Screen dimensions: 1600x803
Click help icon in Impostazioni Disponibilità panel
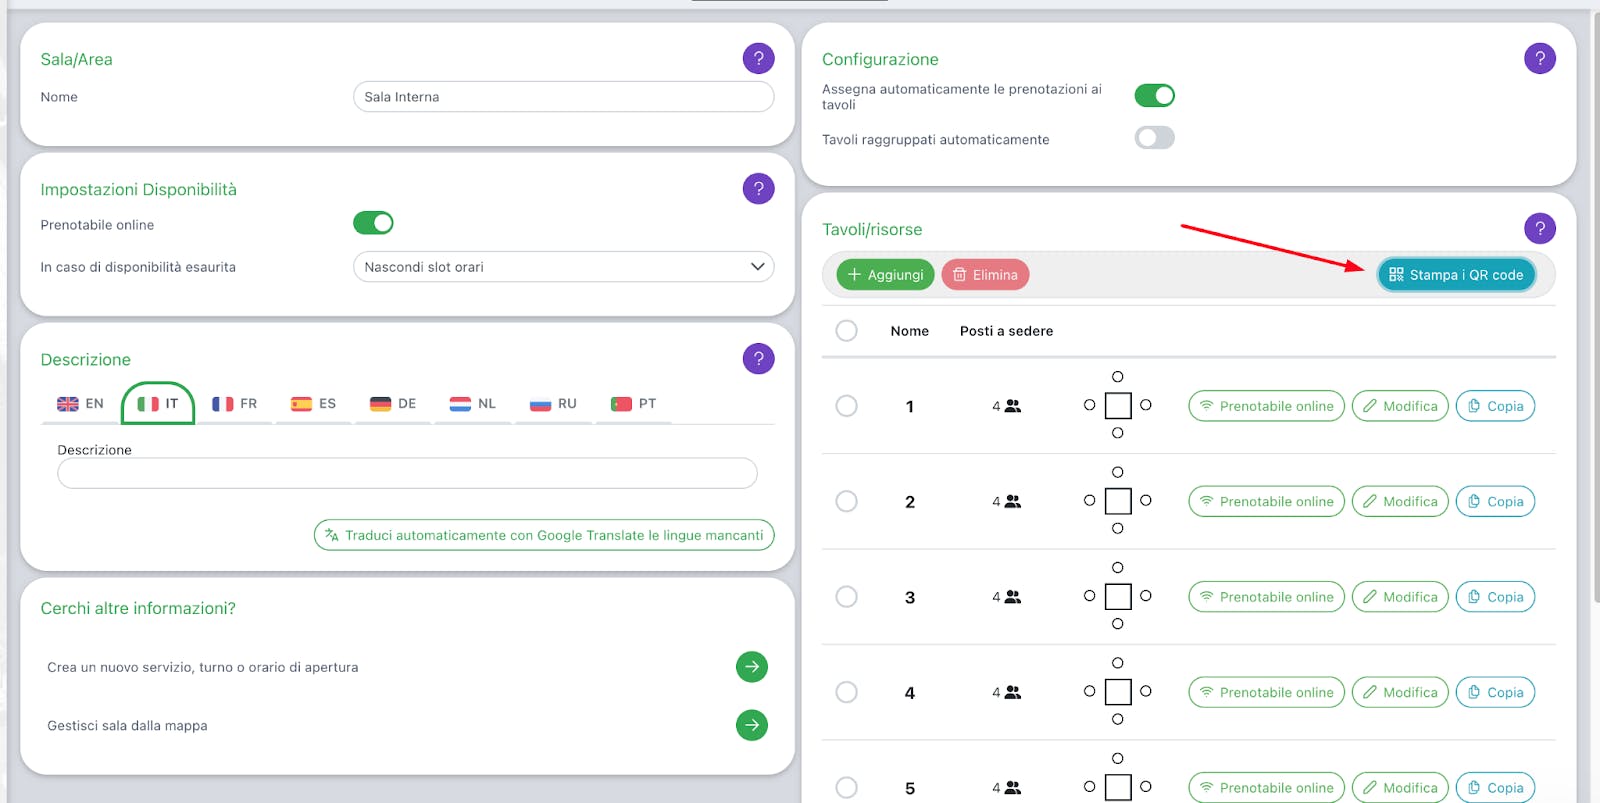click(758, 188)
